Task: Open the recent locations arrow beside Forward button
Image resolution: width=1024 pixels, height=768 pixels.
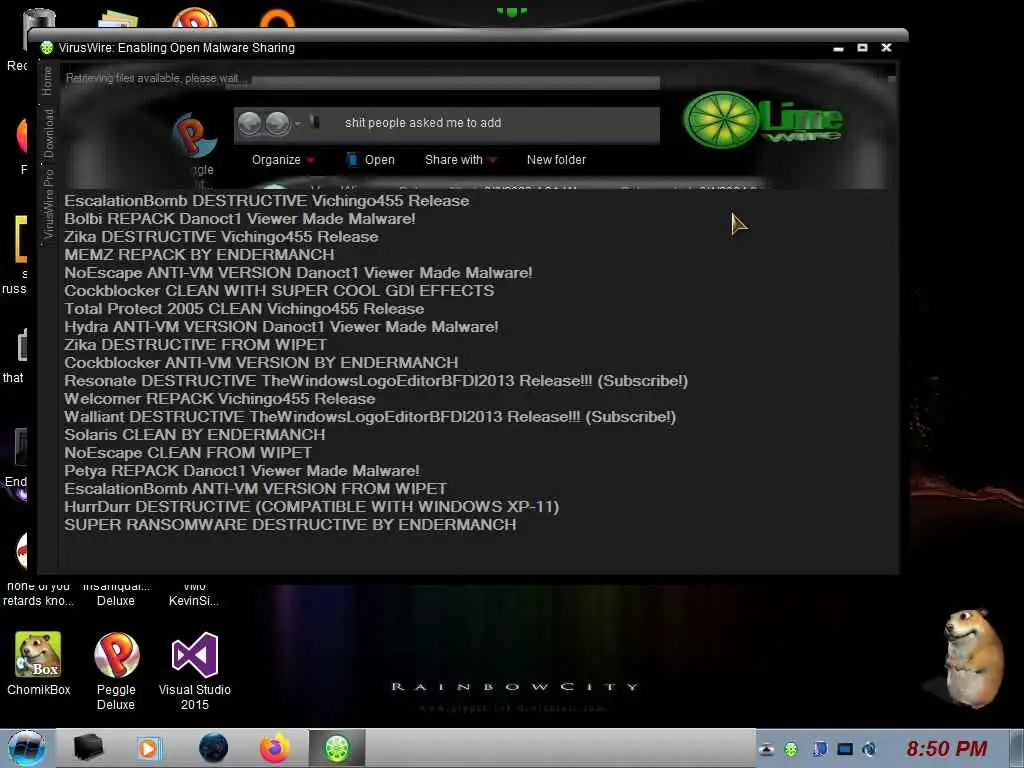Action: coord(298,123)
